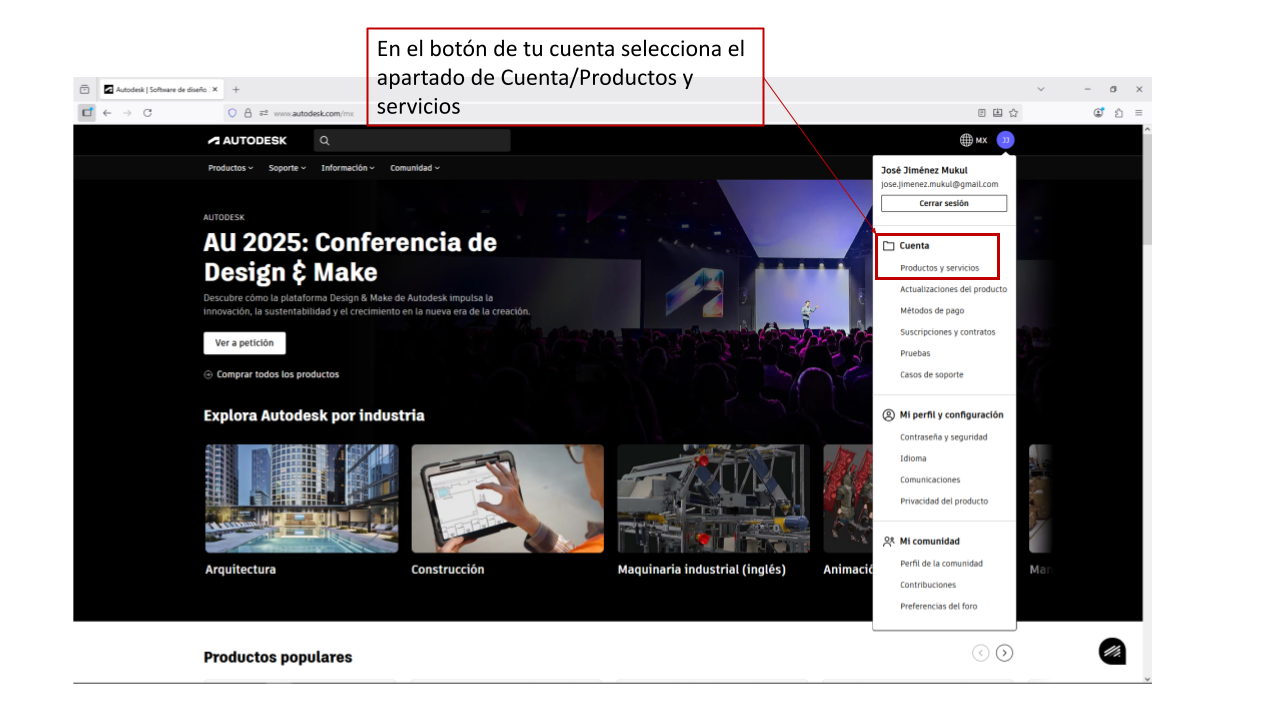
Task: Open Métodos de pago
Action: coord(932,311)
